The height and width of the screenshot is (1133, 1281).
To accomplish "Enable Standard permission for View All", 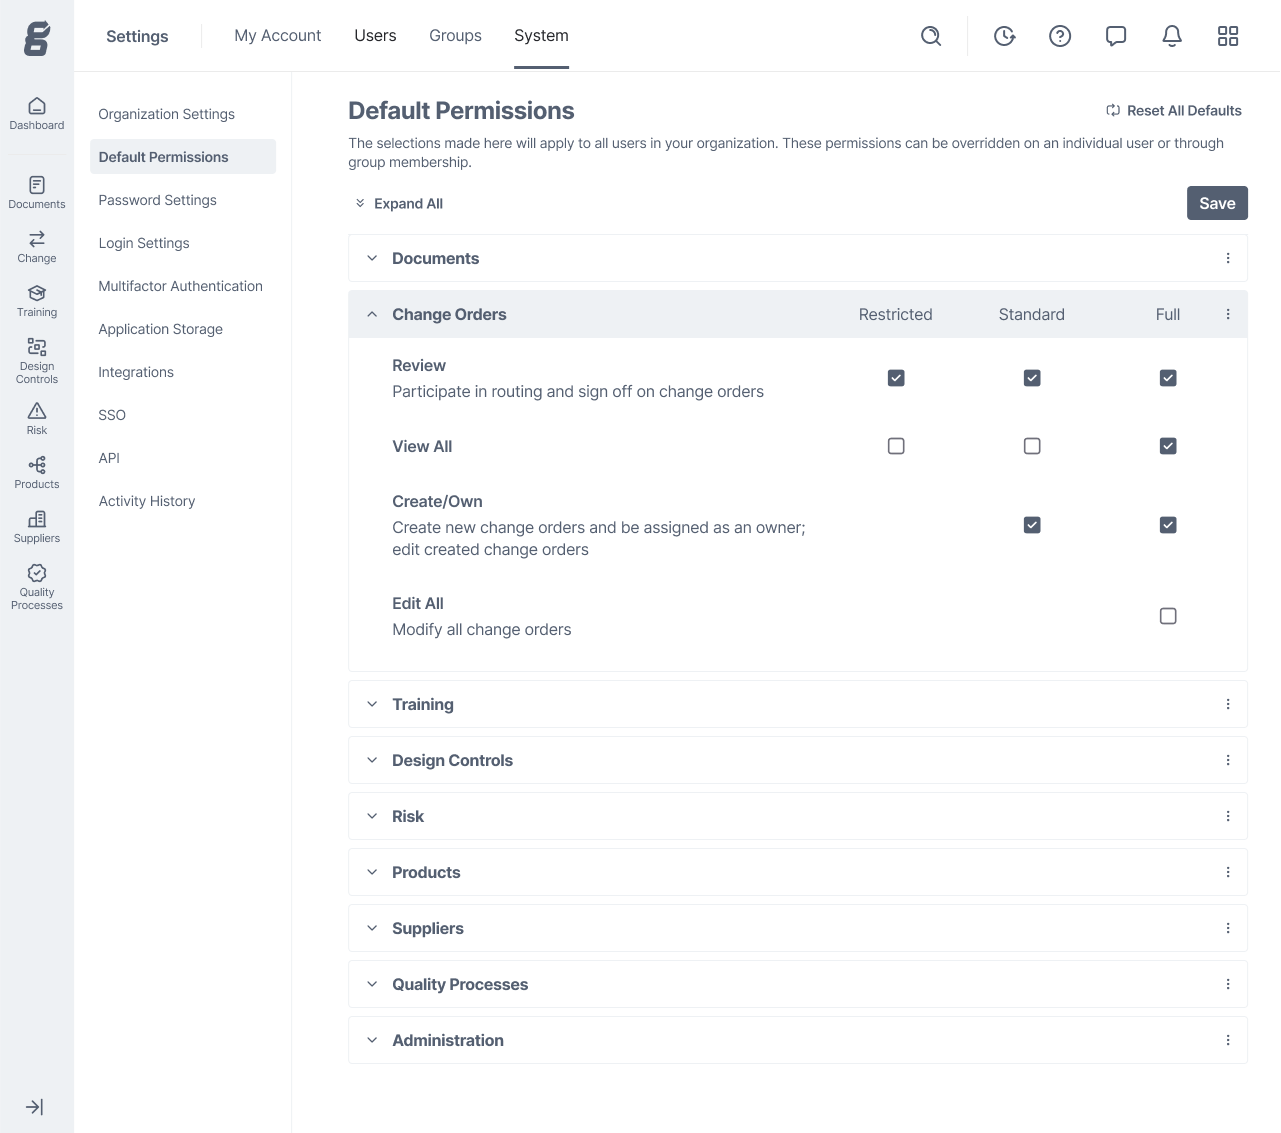I will [1031, 446].
